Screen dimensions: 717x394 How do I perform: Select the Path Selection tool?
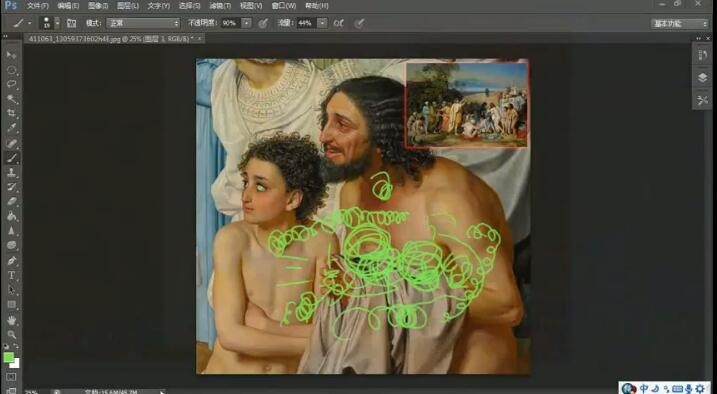12,290
